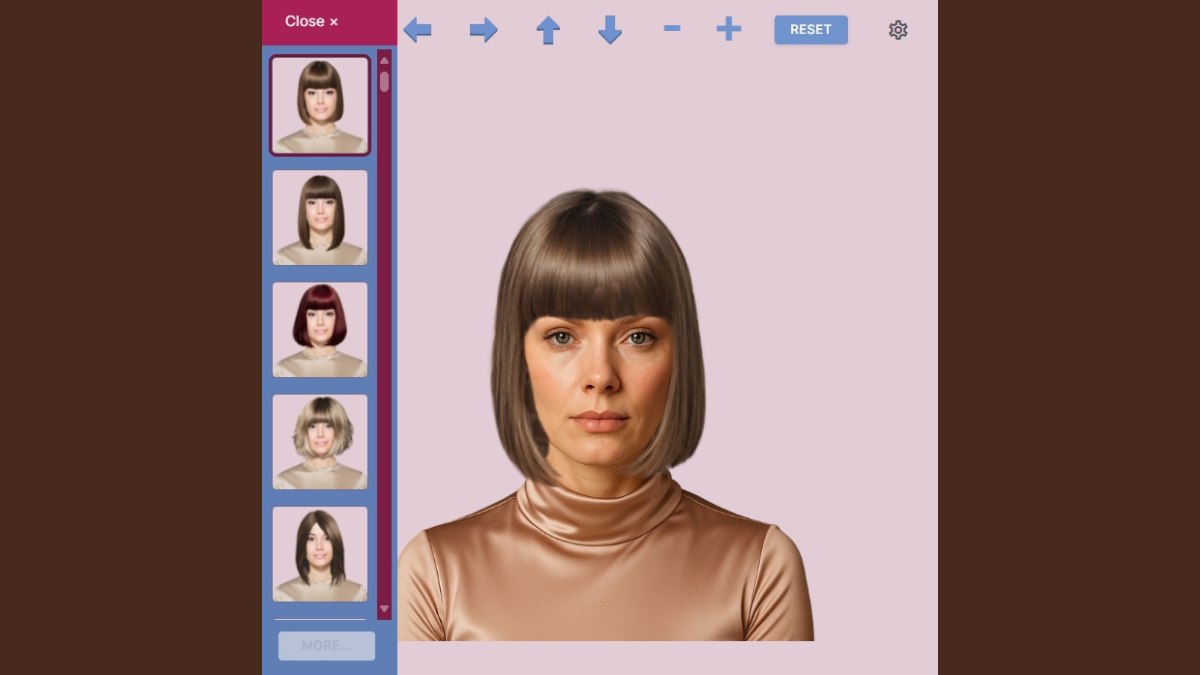Shift the hairstyle down with down arrow
This screenshot has height=675, width=1200.
point(610,30)
